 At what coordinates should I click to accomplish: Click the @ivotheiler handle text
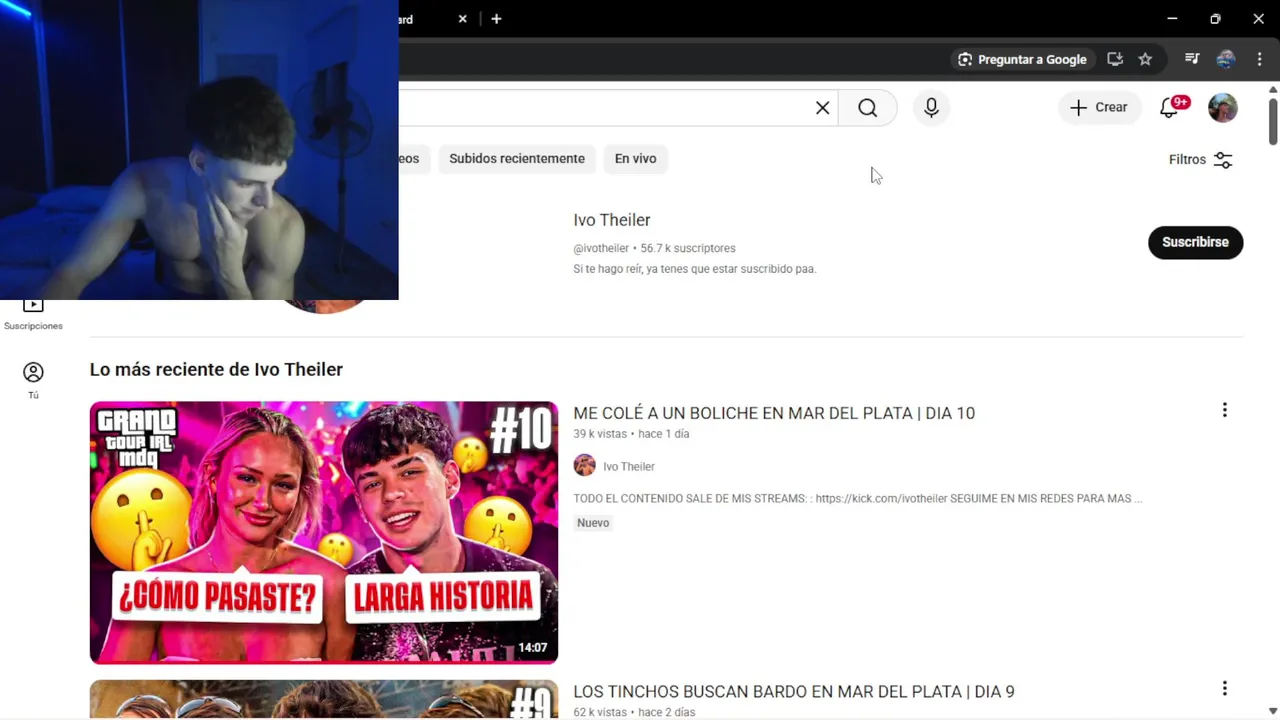pyautogui.click(x=601, y=248)
